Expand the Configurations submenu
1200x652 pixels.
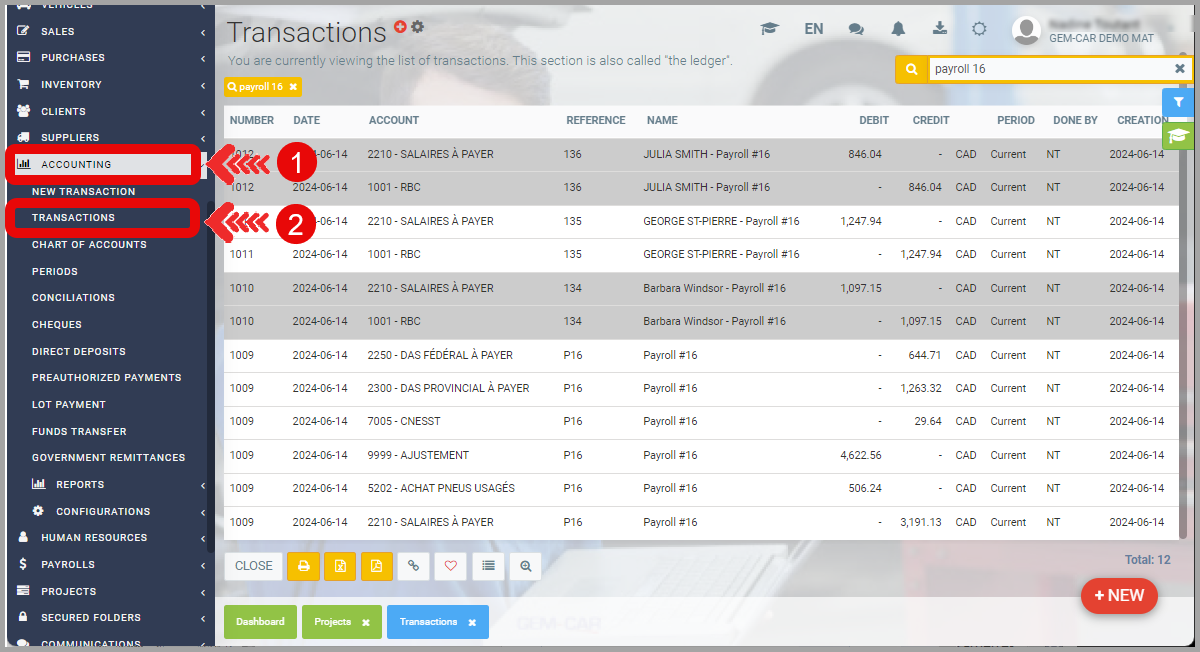(x=103, y=512)
